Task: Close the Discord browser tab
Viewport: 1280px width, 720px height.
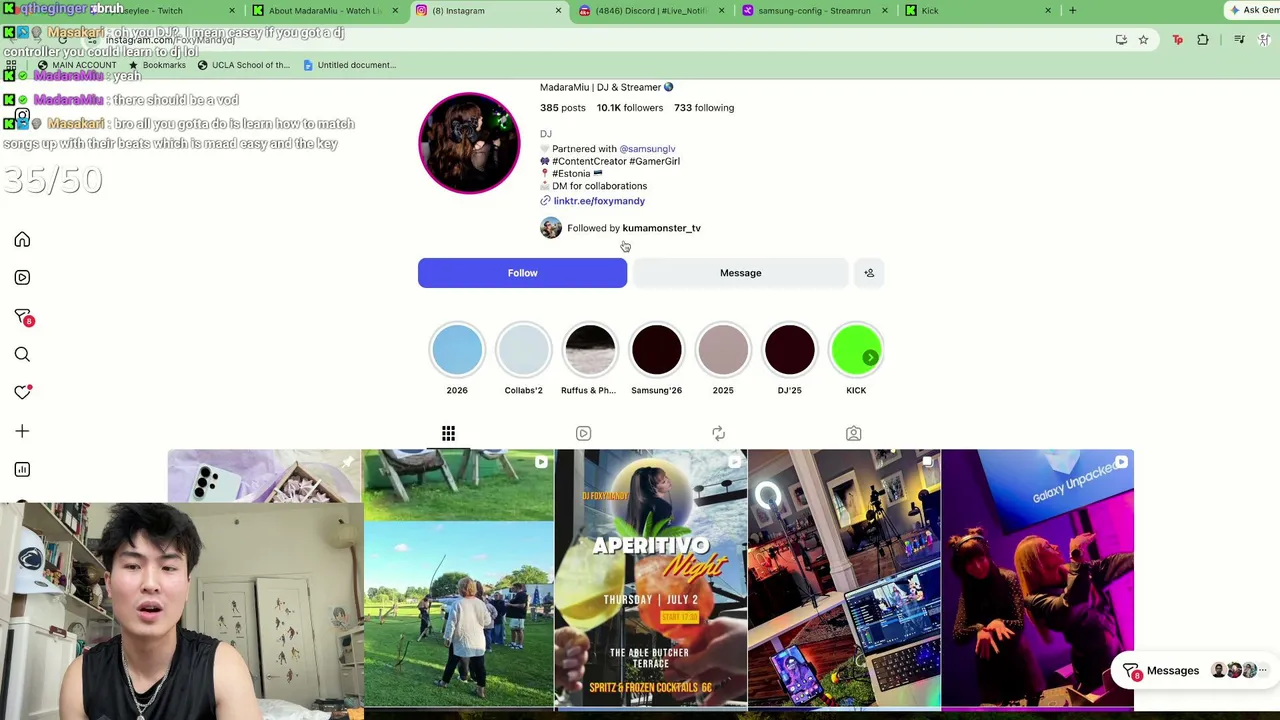Action: click(x=721, y=11)
